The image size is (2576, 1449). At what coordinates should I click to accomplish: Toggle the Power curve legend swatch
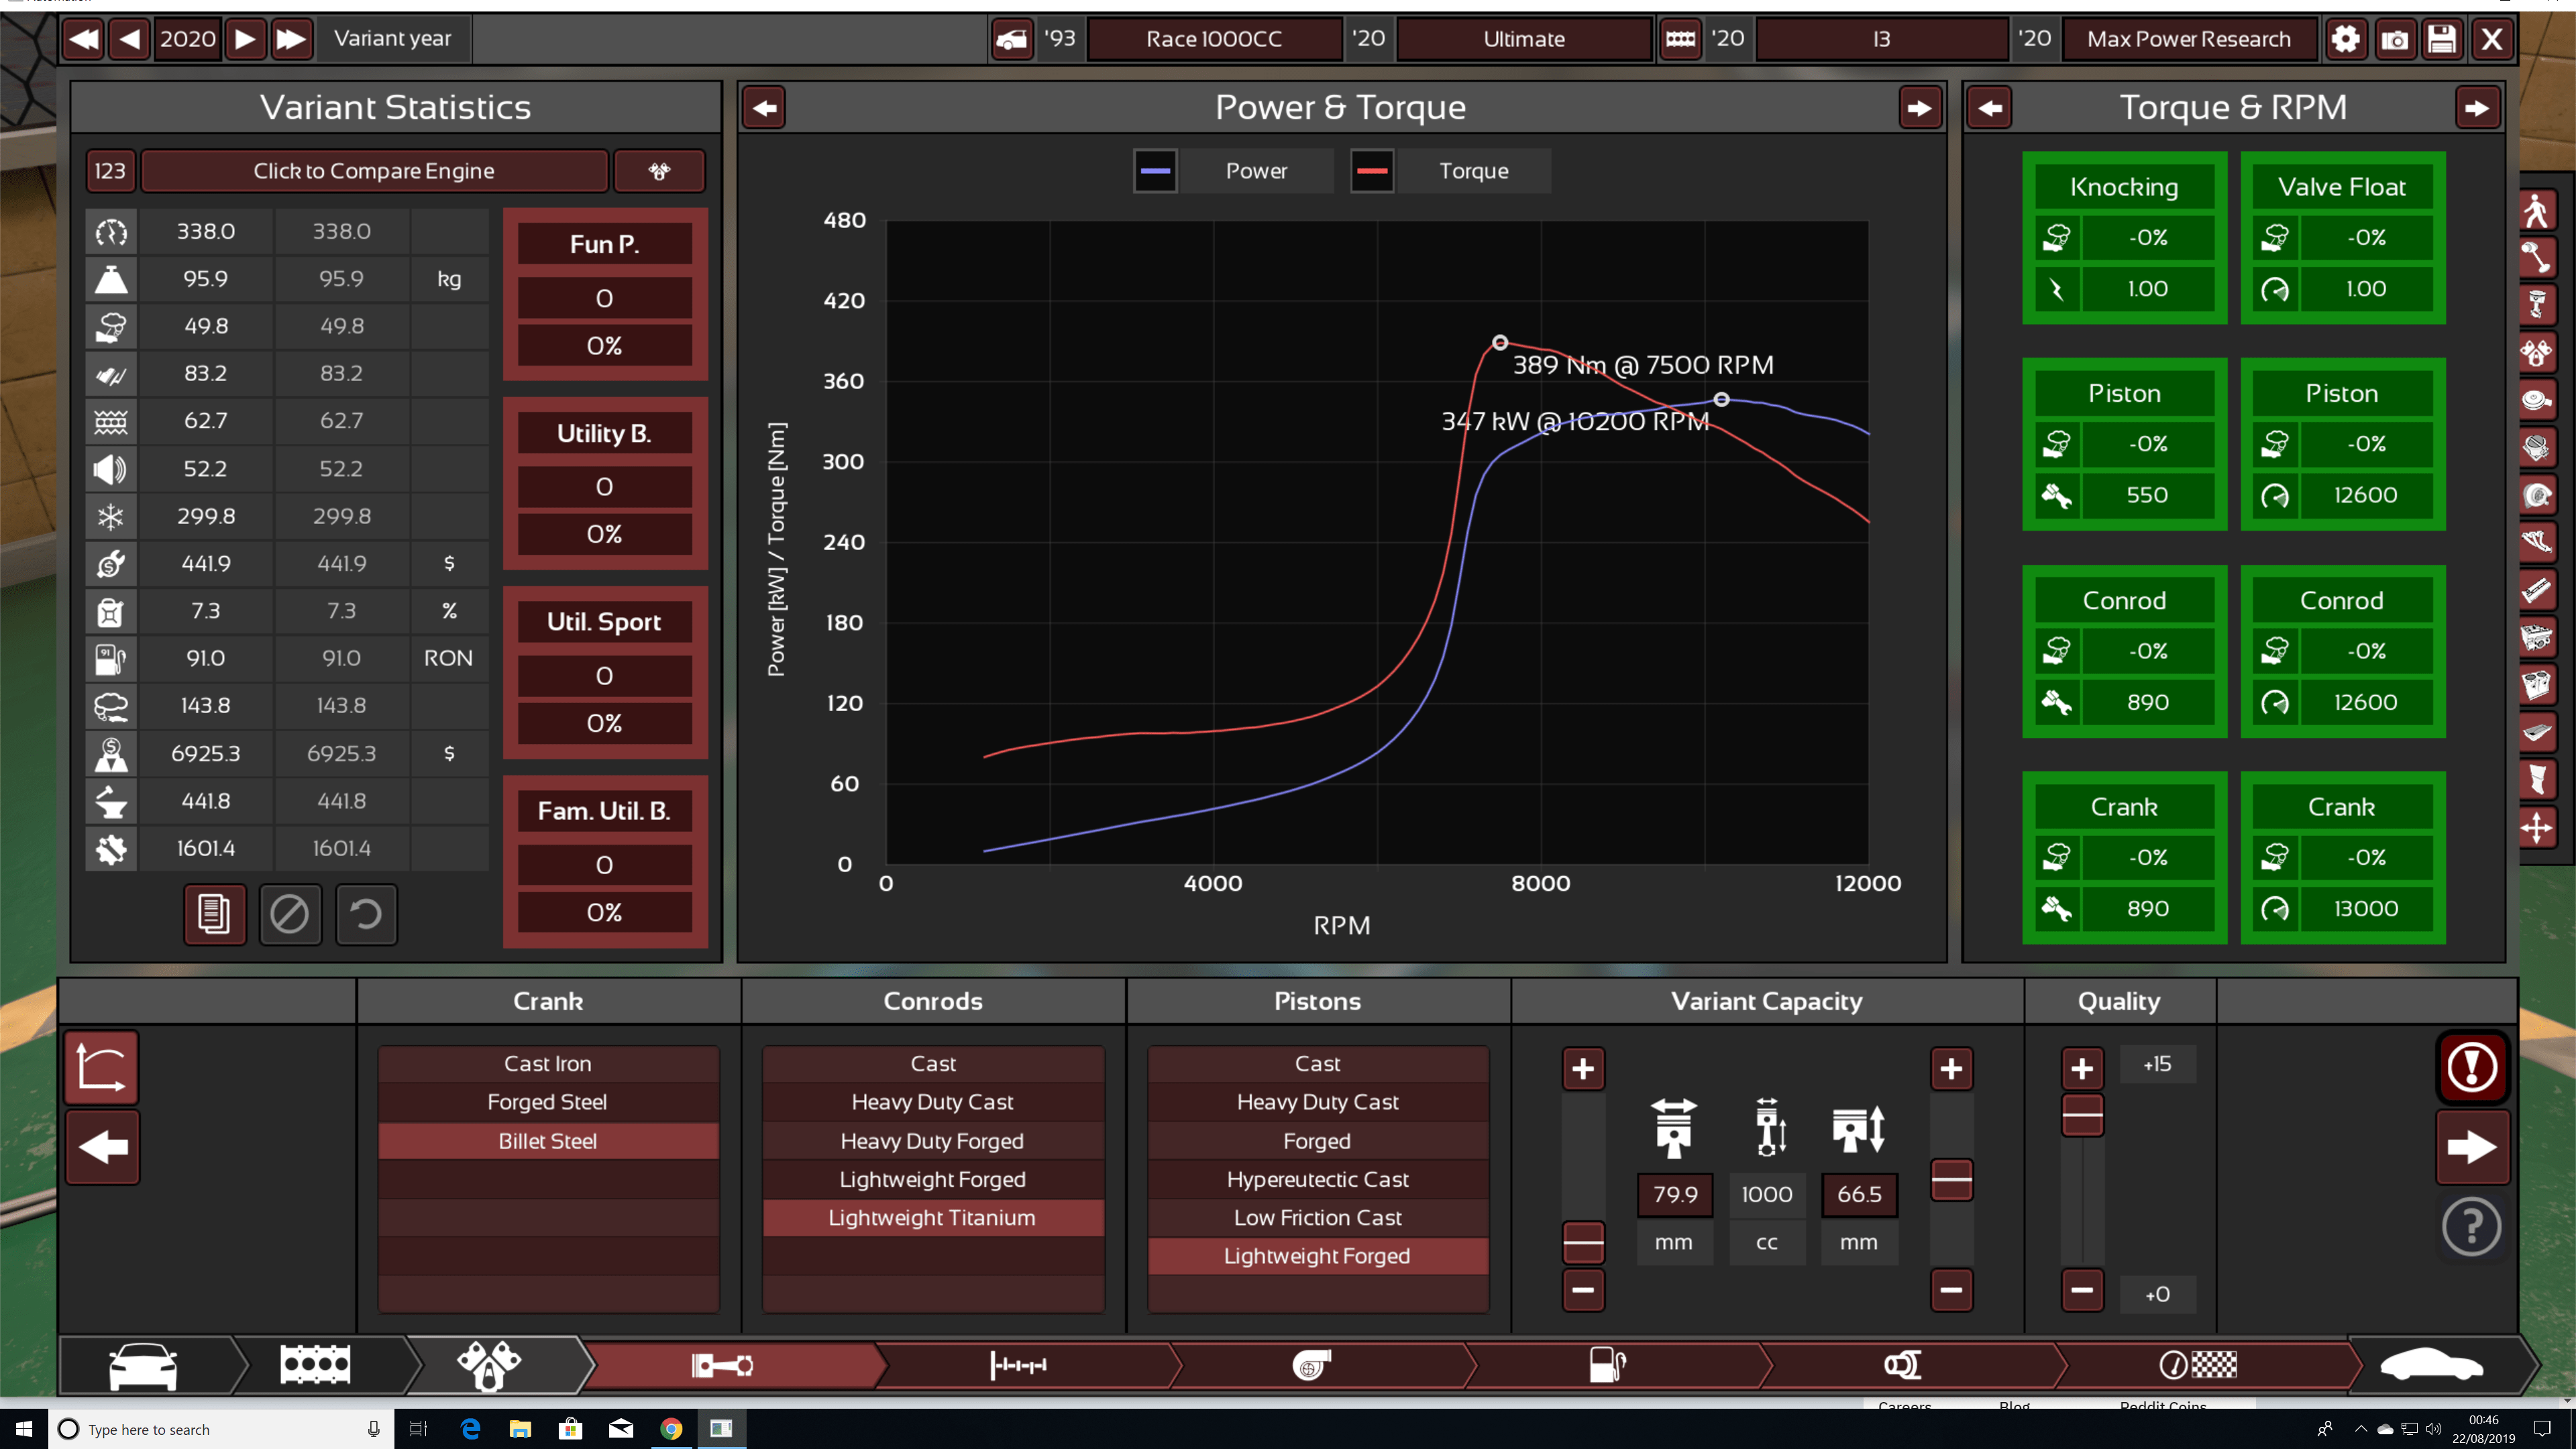(x=1155, y=171)
